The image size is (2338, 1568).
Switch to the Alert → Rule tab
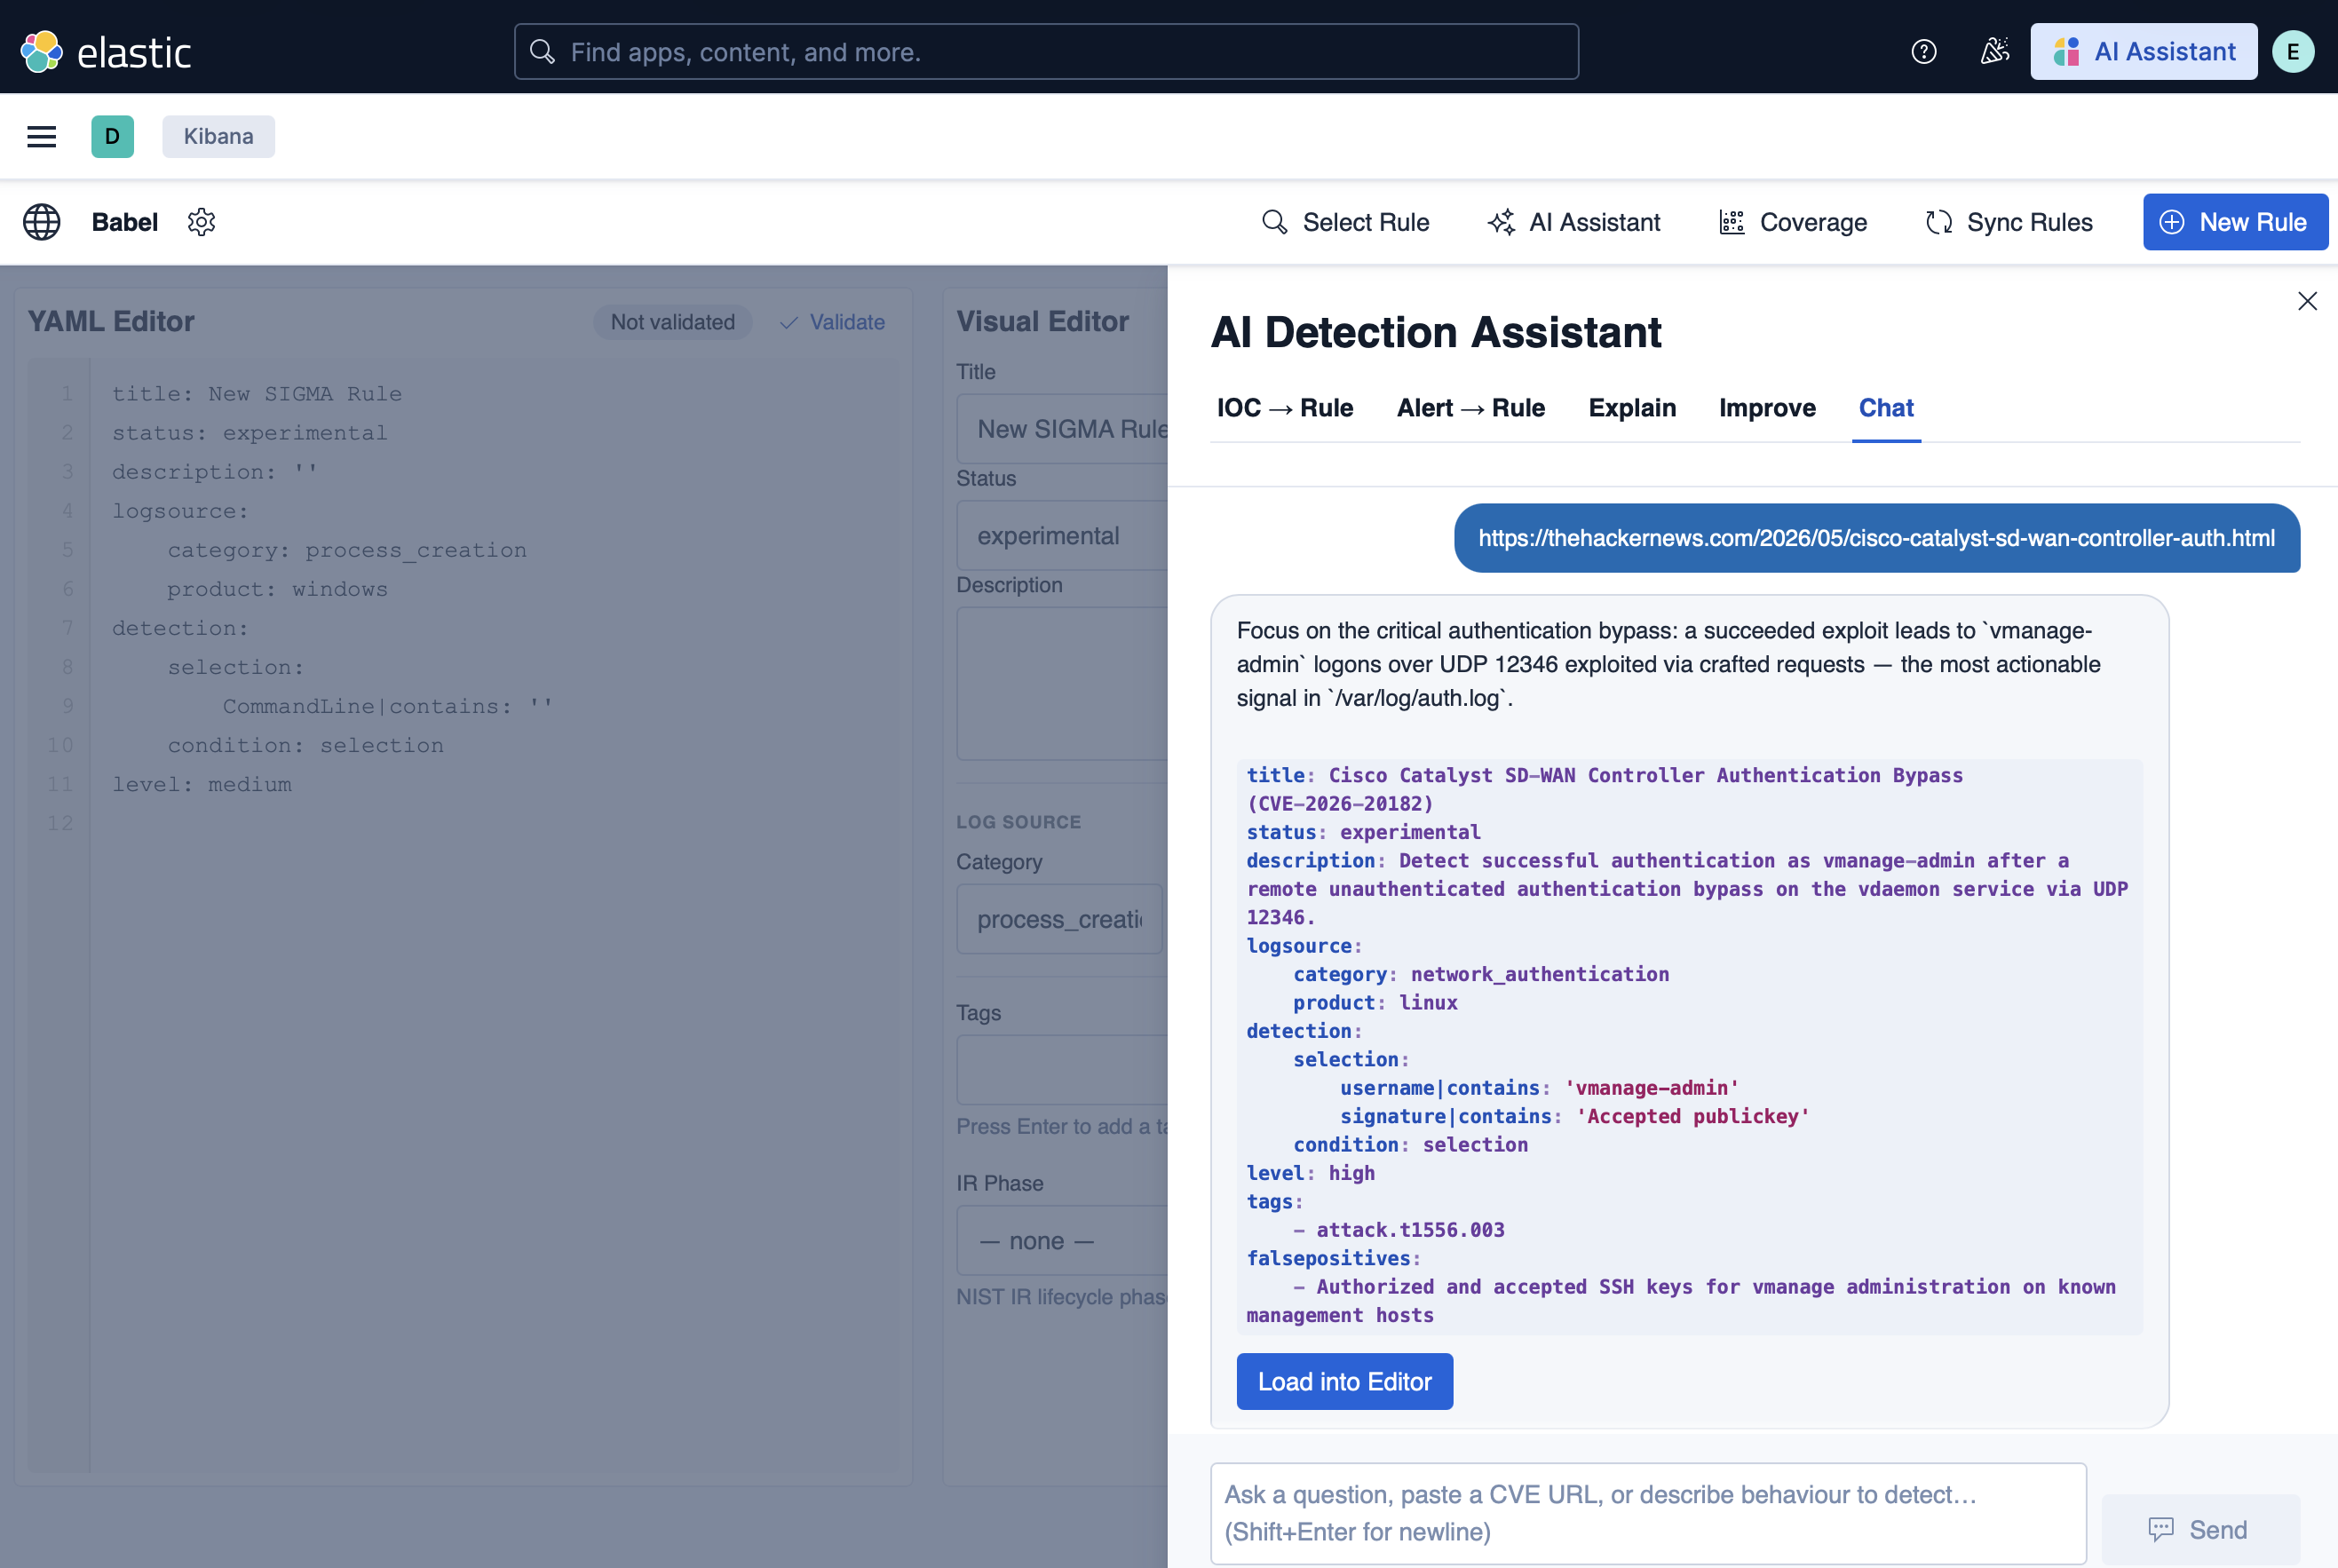click(1470, 408)
